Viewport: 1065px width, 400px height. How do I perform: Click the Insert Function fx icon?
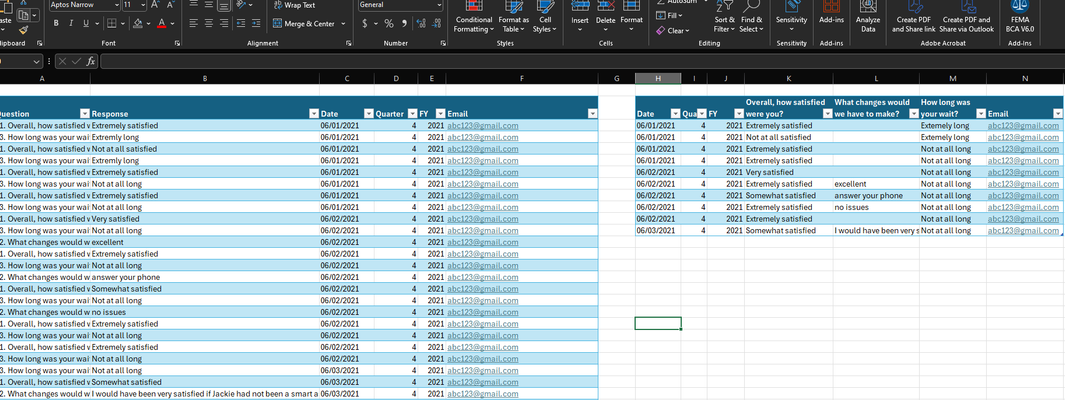(91, 61)
